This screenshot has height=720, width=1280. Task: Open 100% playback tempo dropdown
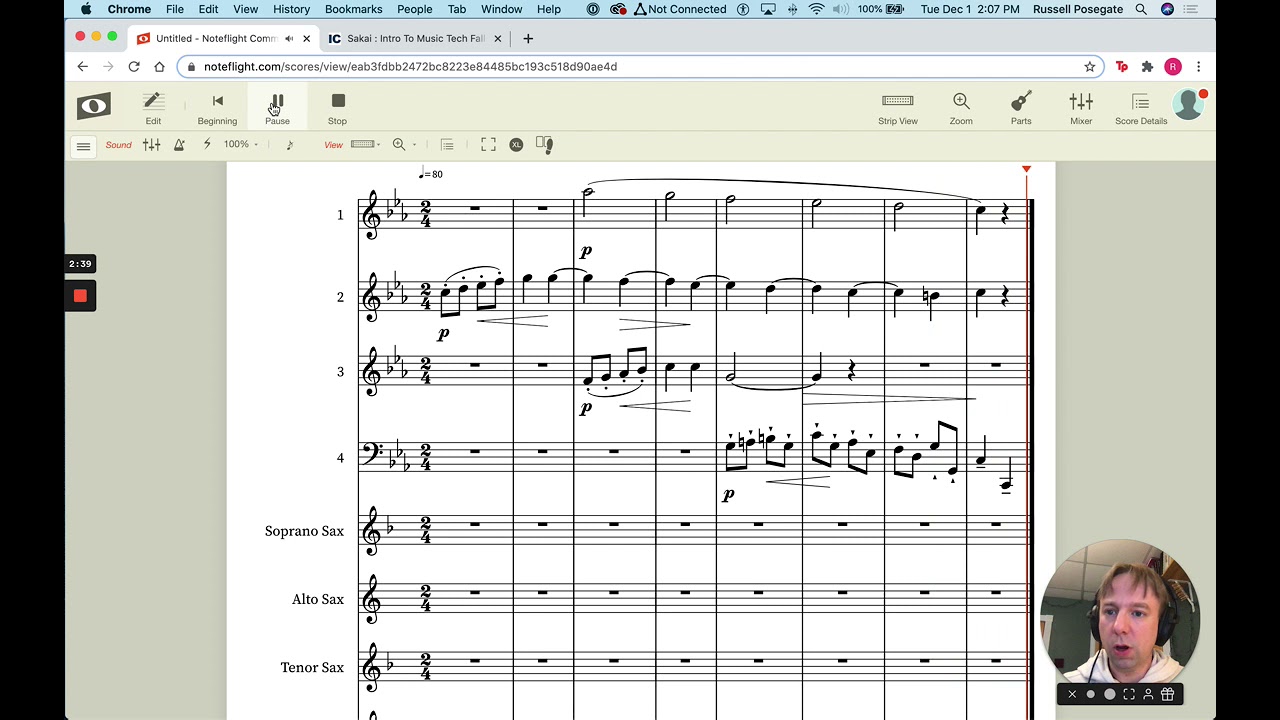pos(241,145)
